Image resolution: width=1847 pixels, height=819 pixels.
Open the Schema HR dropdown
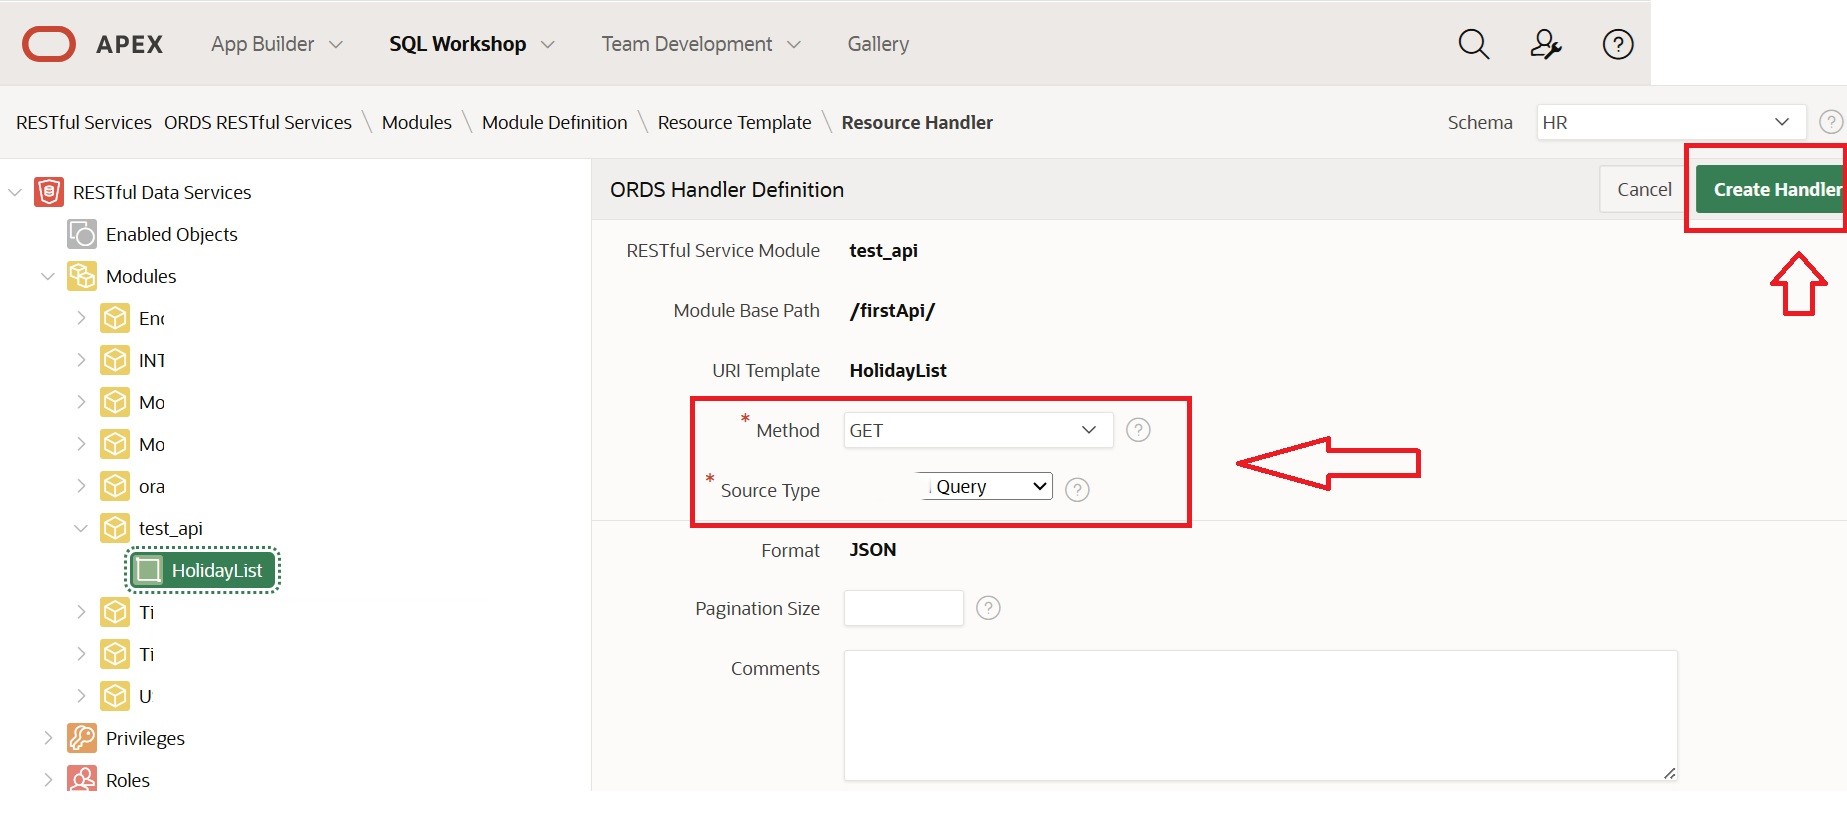pyautogui.click(x=1671, y=122)
